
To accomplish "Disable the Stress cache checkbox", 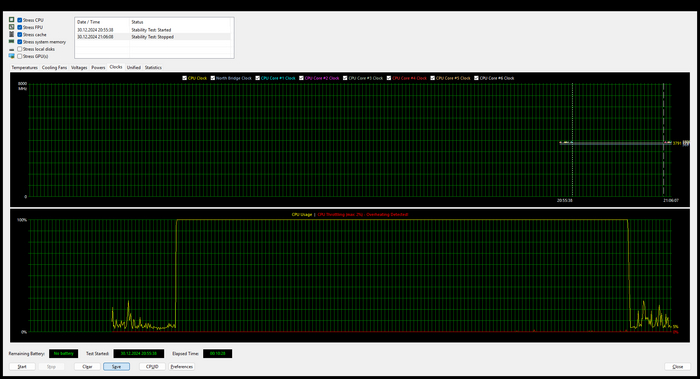I will [20, 34].
